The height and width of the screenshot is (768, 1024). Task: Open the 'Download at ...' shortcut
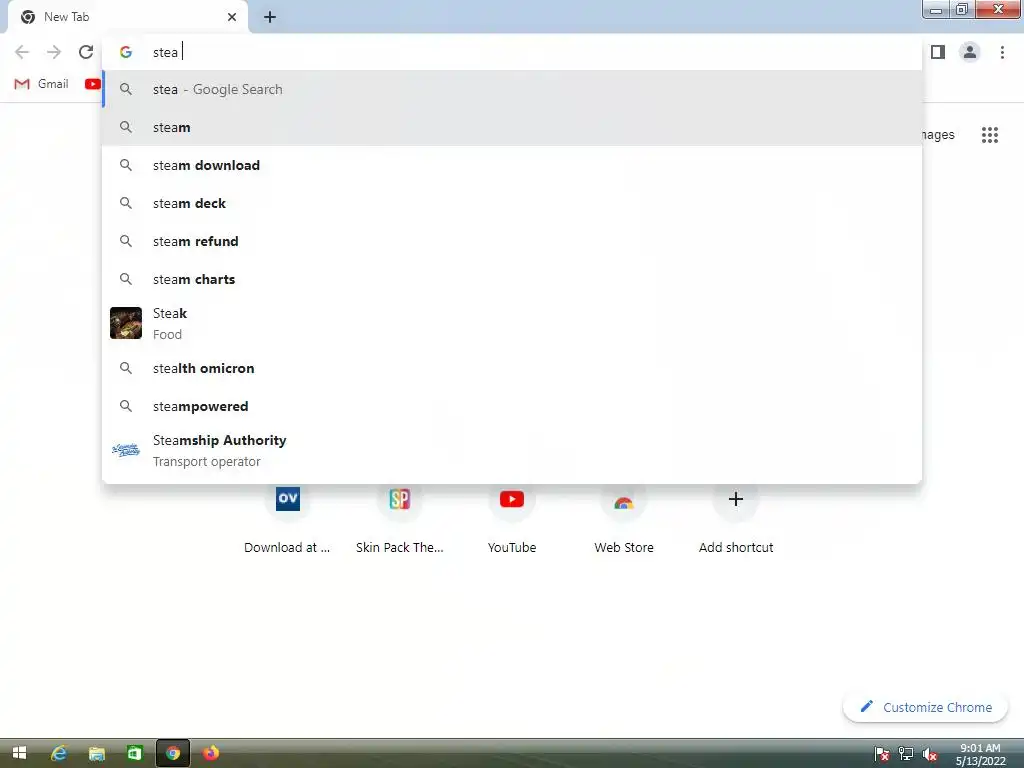point(287,519)
